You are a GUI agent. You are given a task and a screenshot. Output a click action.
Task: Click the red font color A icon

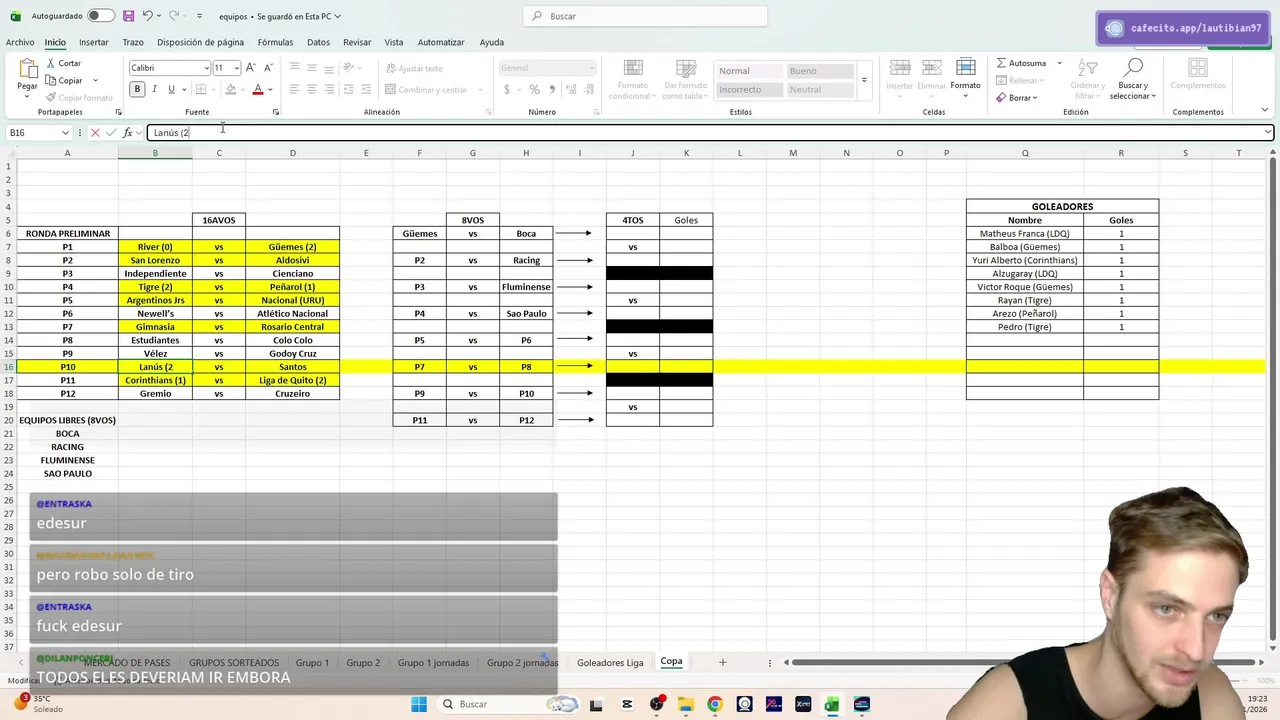pos(257,89)
